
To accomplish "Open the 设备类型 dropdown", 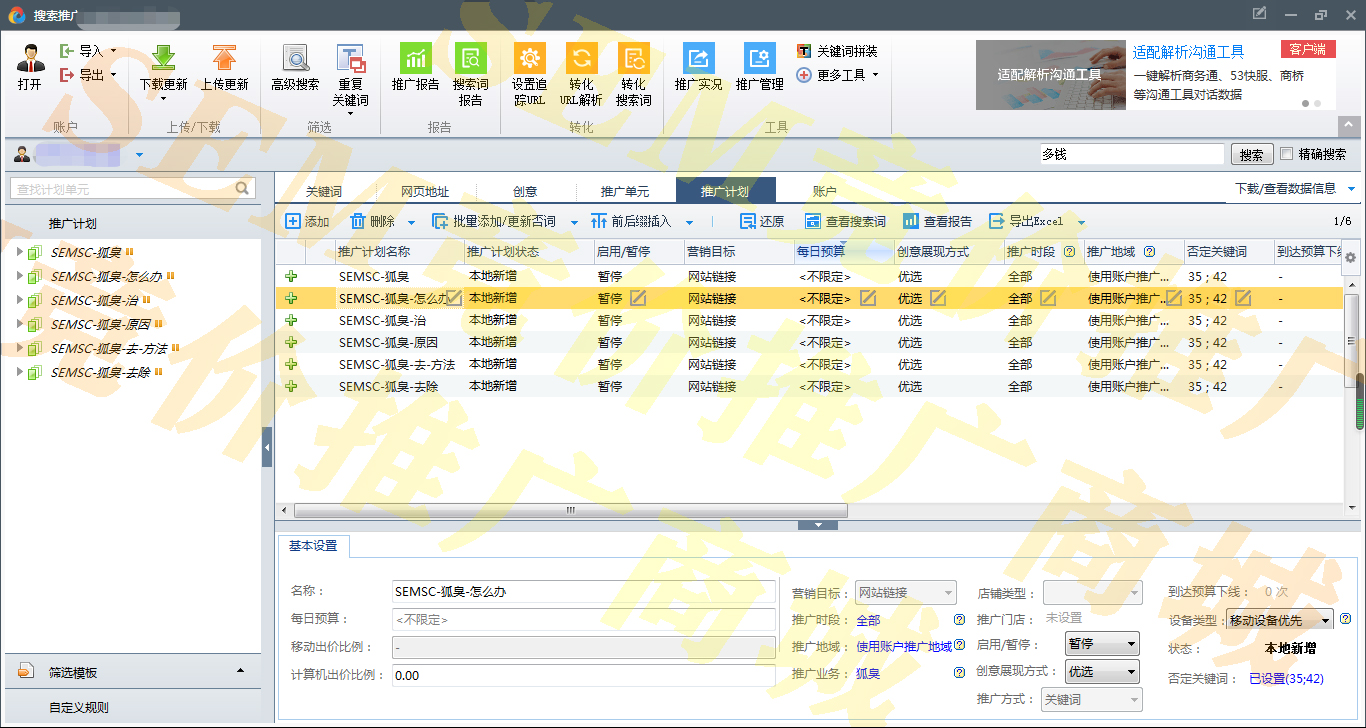I will [1279, 621].
